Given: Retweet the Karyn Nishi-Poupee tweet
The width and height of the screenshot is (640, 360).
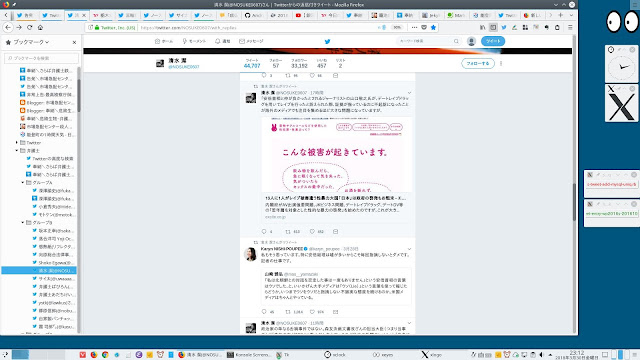Looking at the screenshot, I should pyautogui.click(x=288, y=312).
